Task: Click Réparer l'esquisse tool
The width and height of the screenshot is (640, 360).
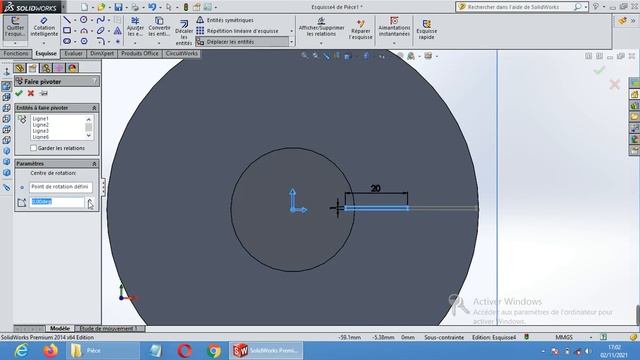Action: tap(360, 29)
